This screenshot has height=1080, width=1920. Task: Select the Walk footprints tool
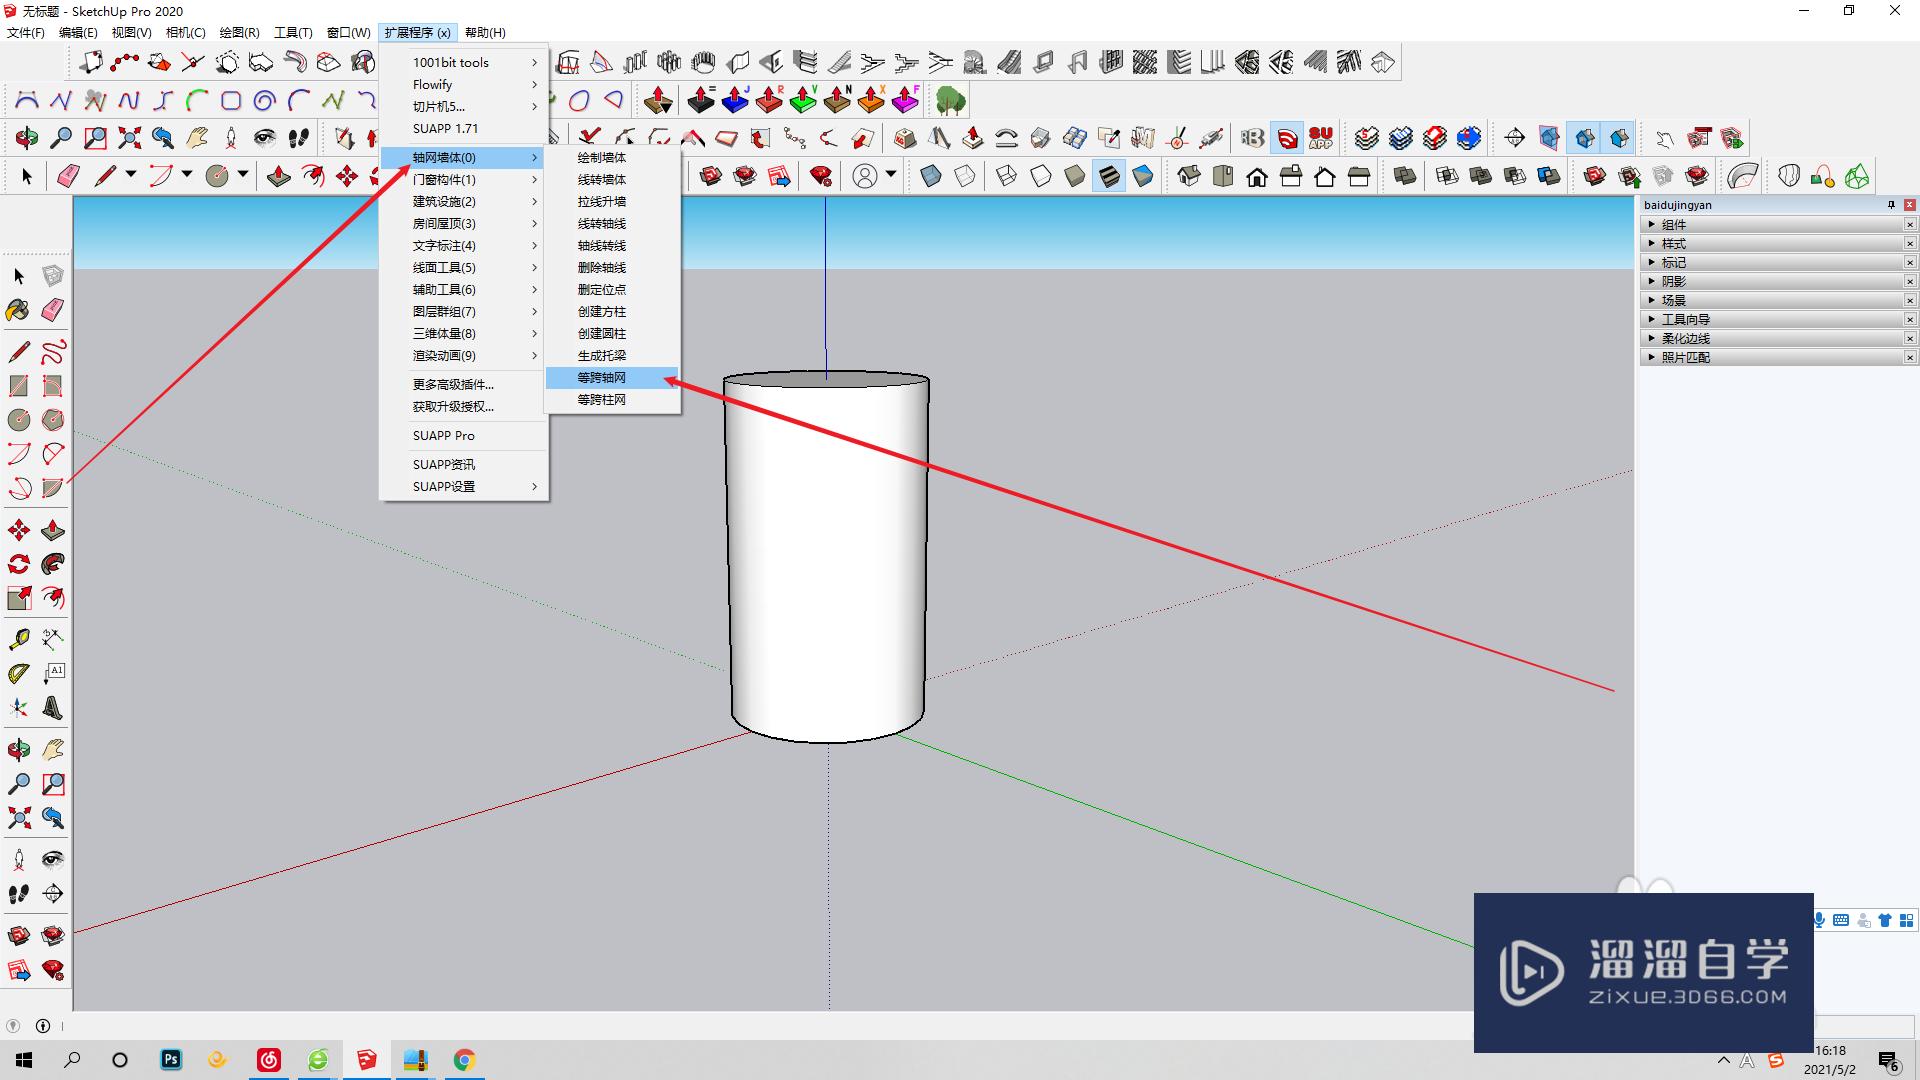(19, 893)
